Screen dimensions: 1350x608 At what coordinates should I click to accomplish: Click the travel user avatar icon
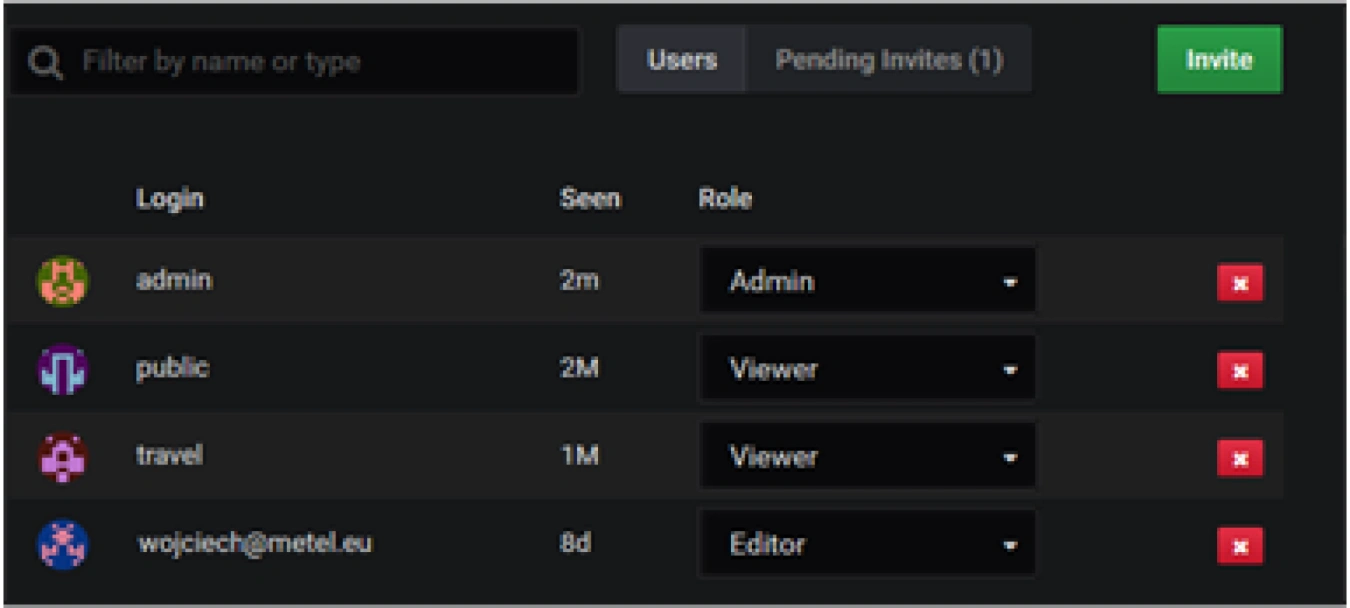(x=62, y=457)
